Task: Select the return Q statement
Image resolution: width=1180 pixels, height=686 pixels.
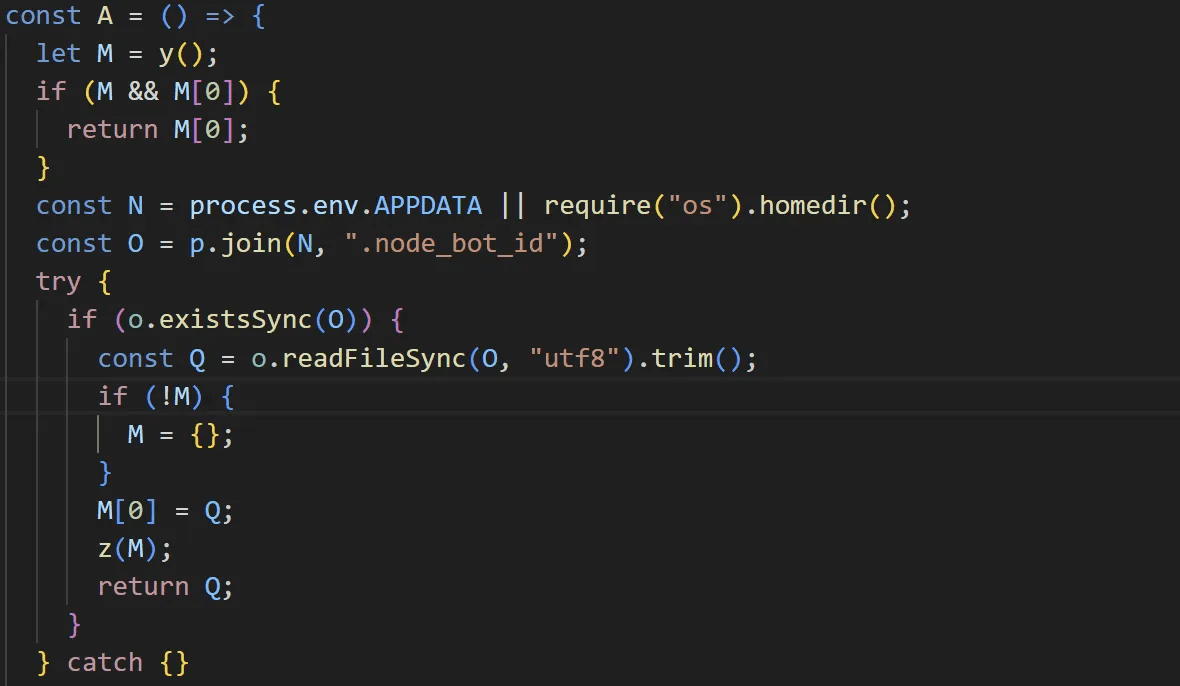Action: tap(160, 586)
